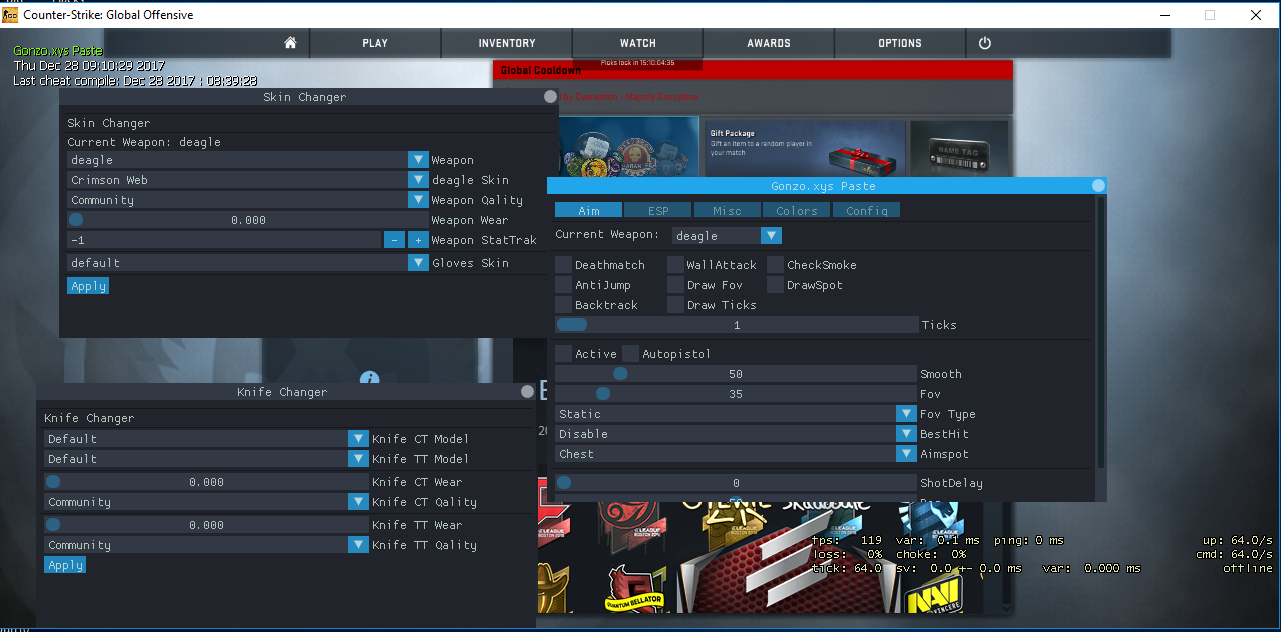Toggle the CheckSmoke checkbox
Screen dimensions: 1281x632
point(776,265)
